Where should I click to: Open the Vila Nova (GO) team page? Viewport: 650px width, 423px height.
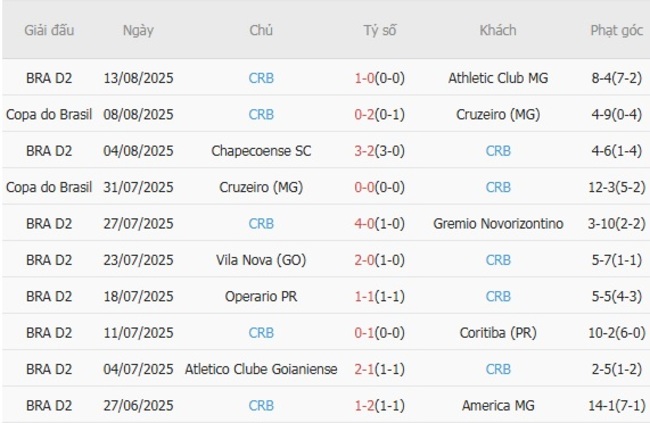(x=261, y=260)
